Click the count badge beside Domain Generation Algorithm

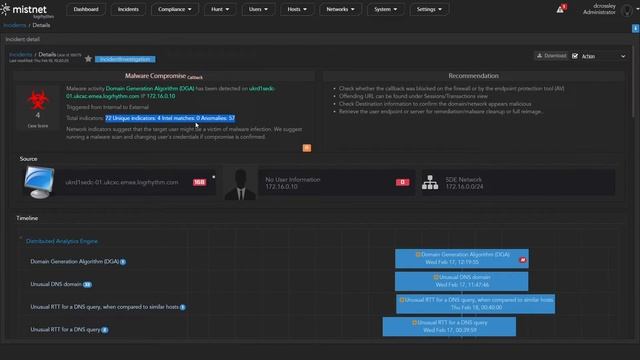point(123,262)
